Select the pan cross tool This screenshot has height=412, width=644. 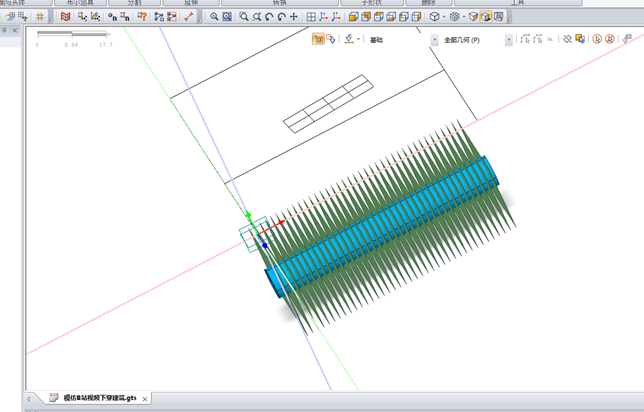coord(294,17)
